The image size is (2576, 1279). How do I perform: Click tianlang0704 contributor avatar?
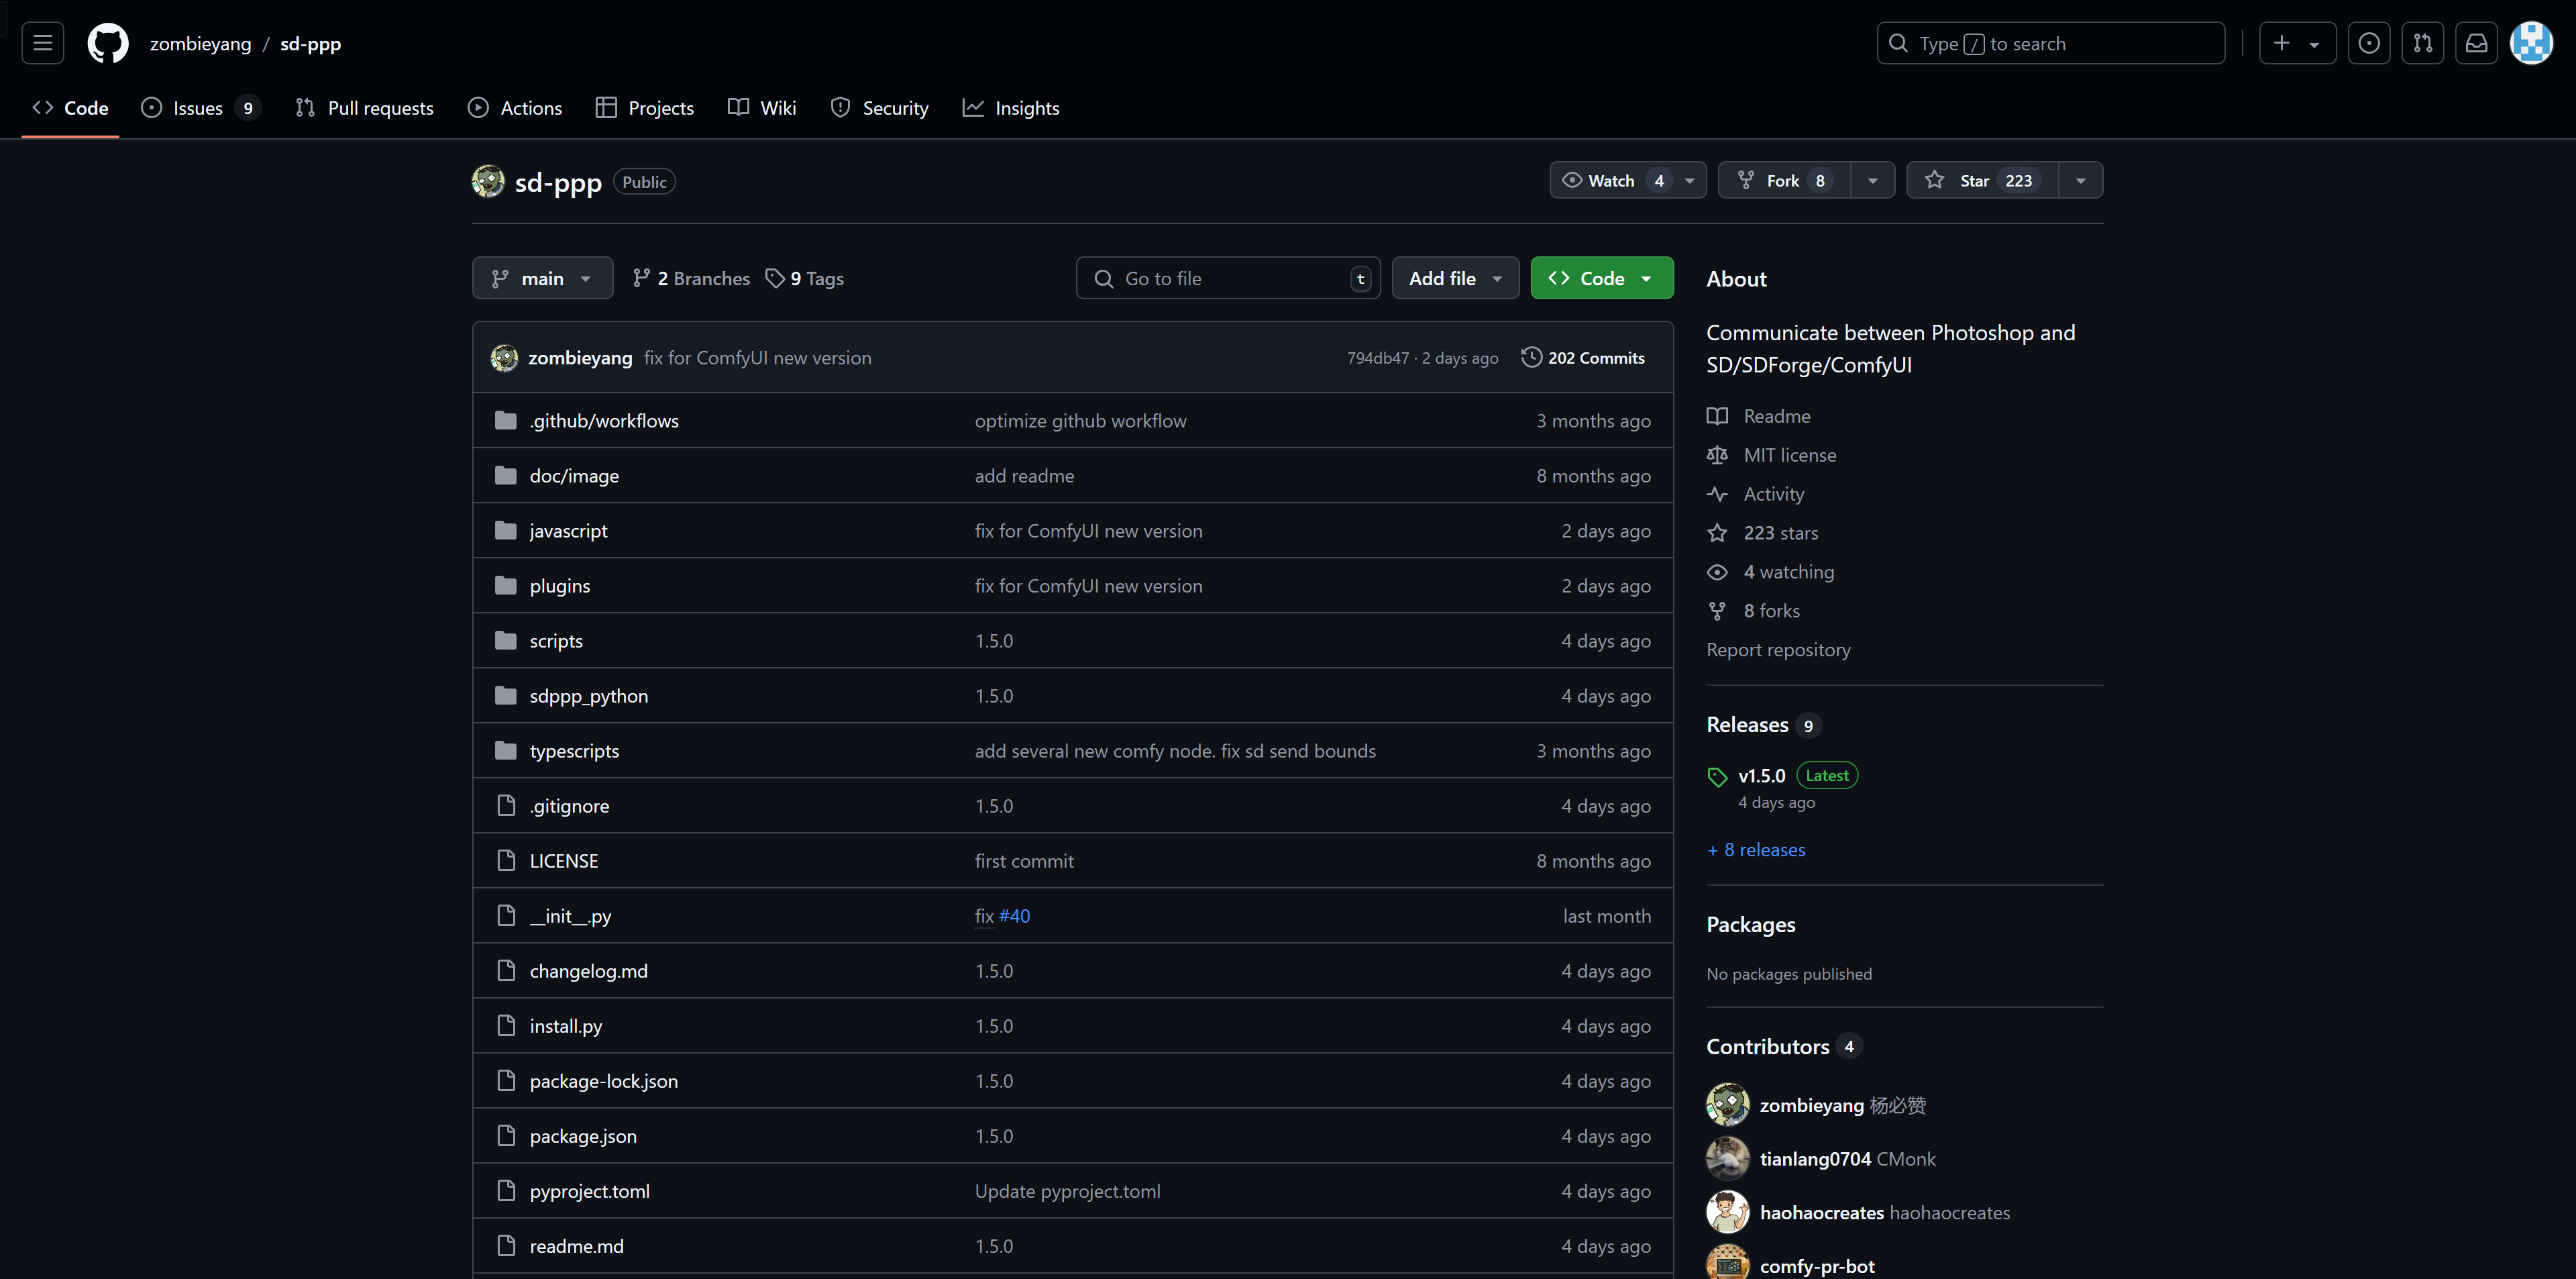click(1728, 1158)
